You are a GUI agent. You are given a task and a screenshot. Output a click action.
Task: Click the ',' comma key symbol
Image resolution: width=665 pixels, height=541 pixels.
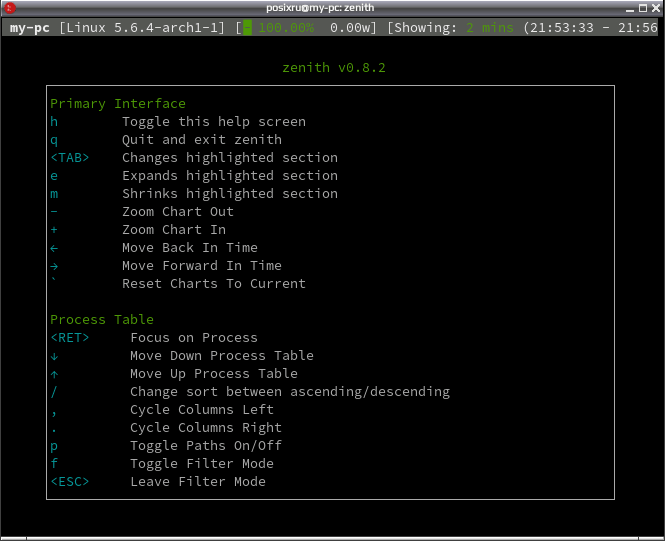[54, 412]
